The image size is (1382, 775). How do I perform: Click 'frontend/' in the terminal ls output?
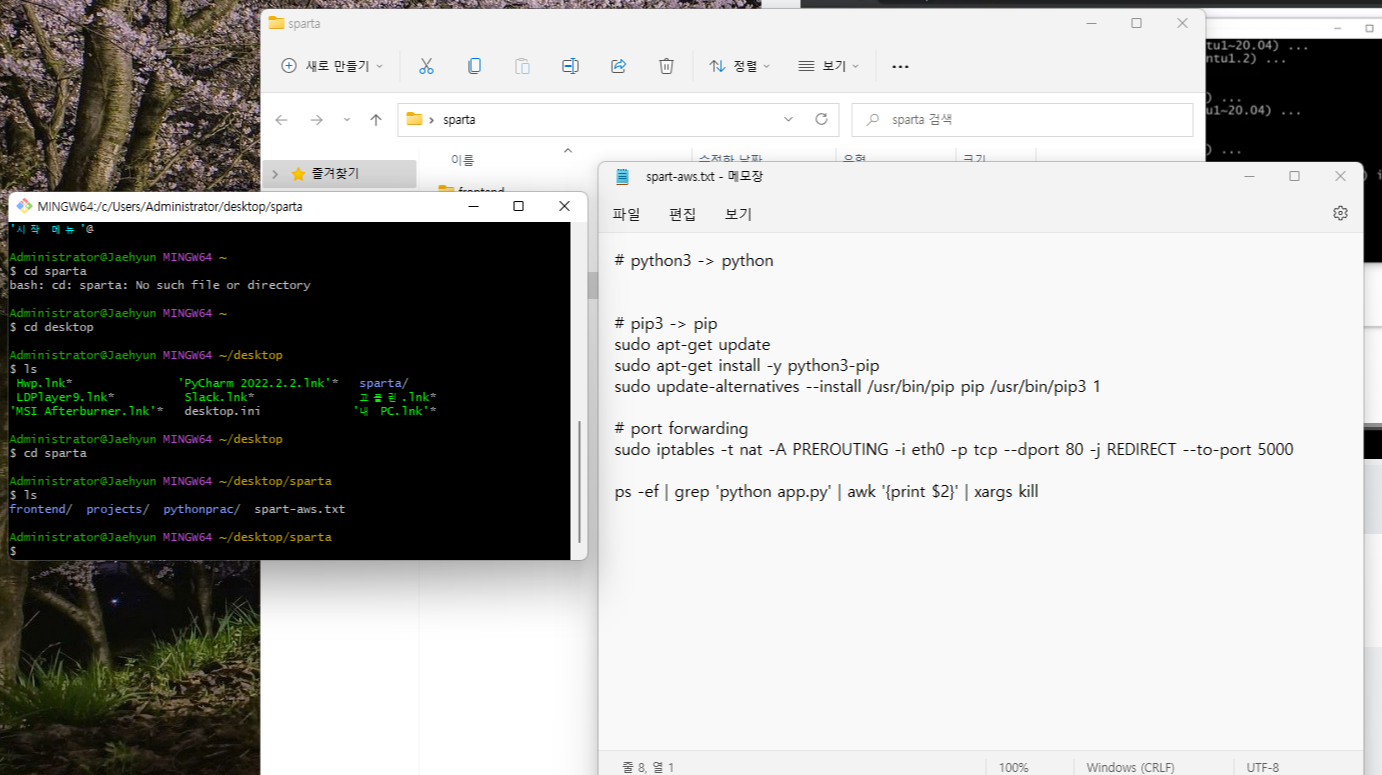point(40,509)
